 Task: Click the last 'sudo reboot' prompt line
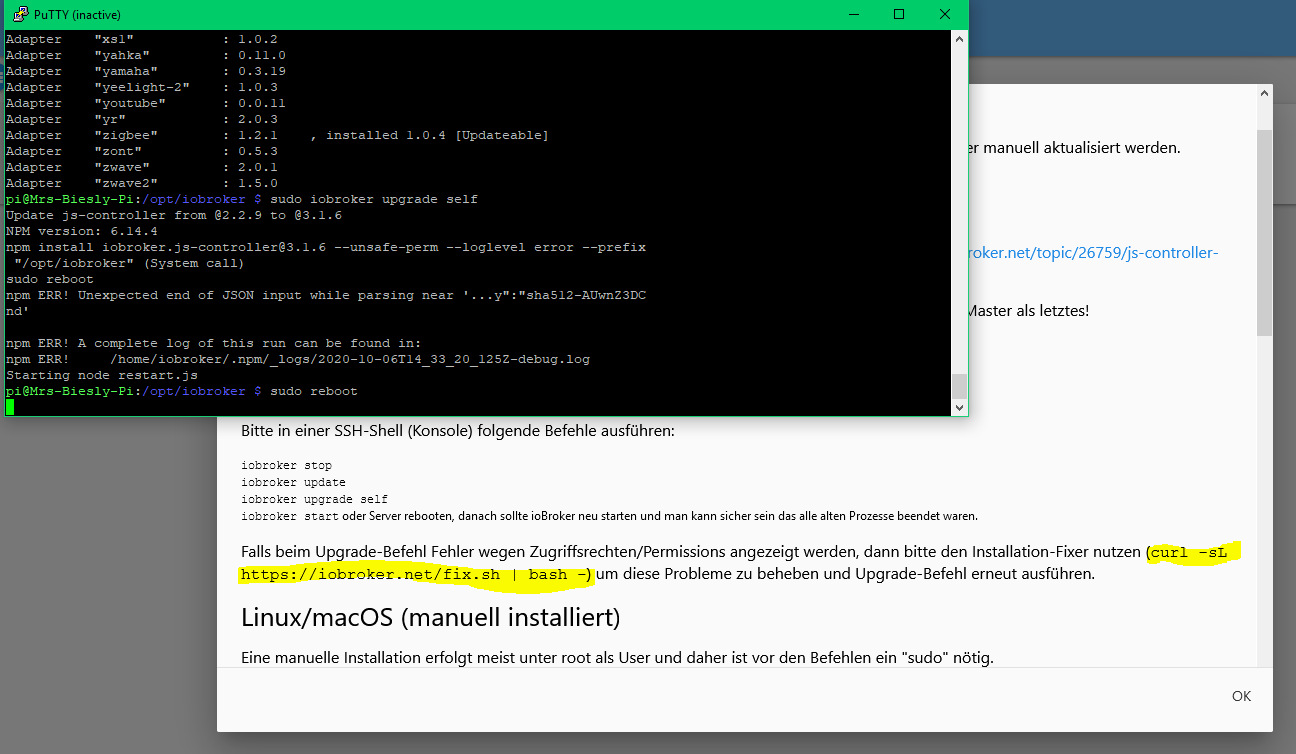point(182,391)
